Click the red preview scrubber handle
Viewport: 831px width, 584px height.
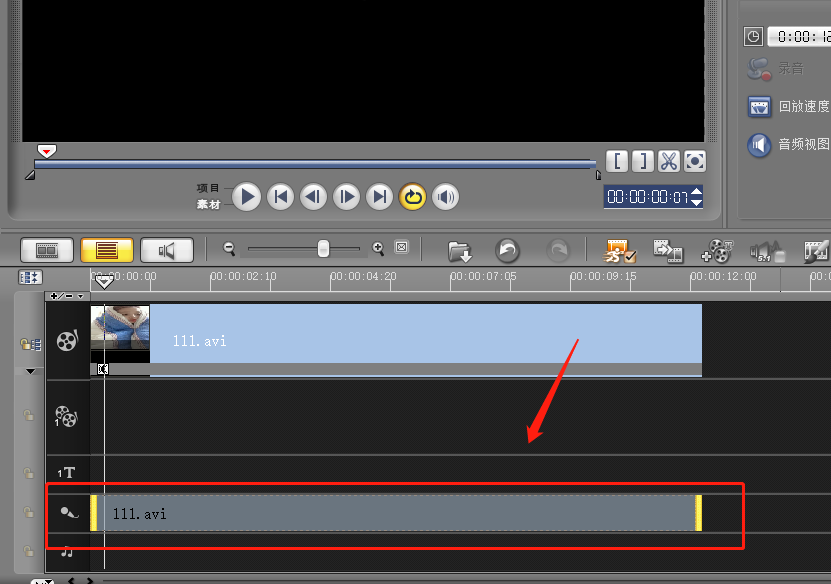tap(47, 151)
